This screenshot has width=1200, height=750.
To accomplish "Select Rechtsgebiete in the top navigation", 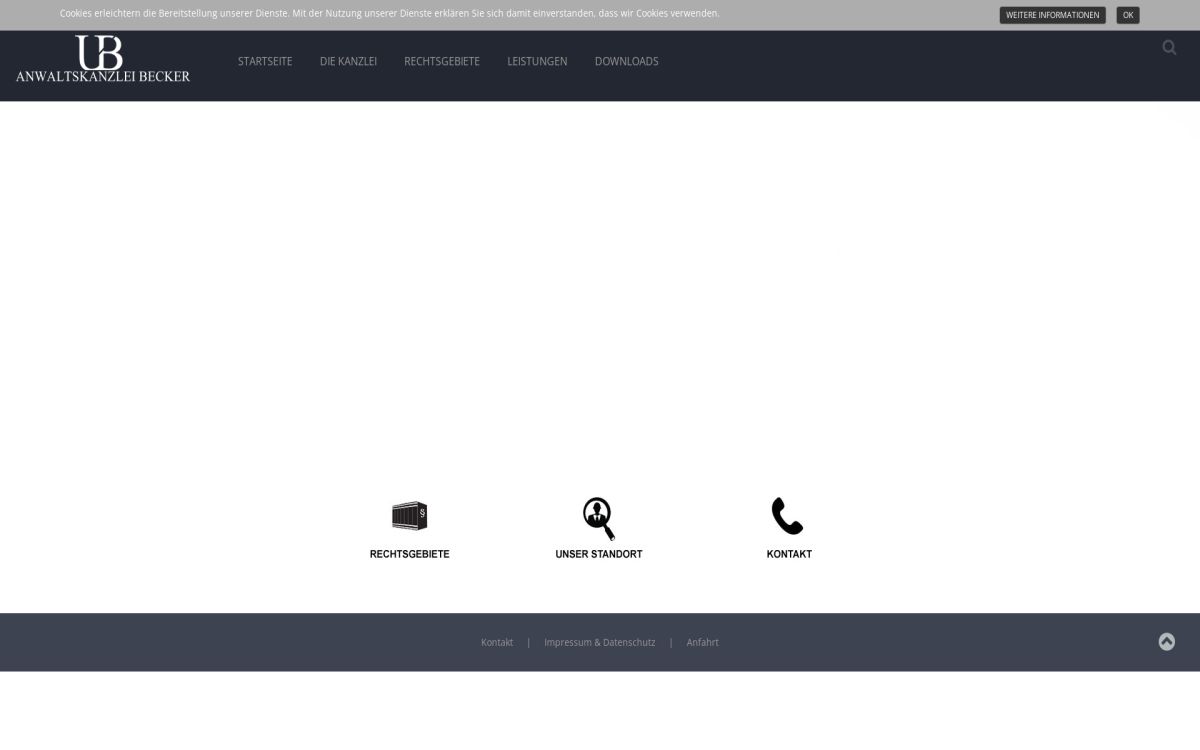I will 442,62.
